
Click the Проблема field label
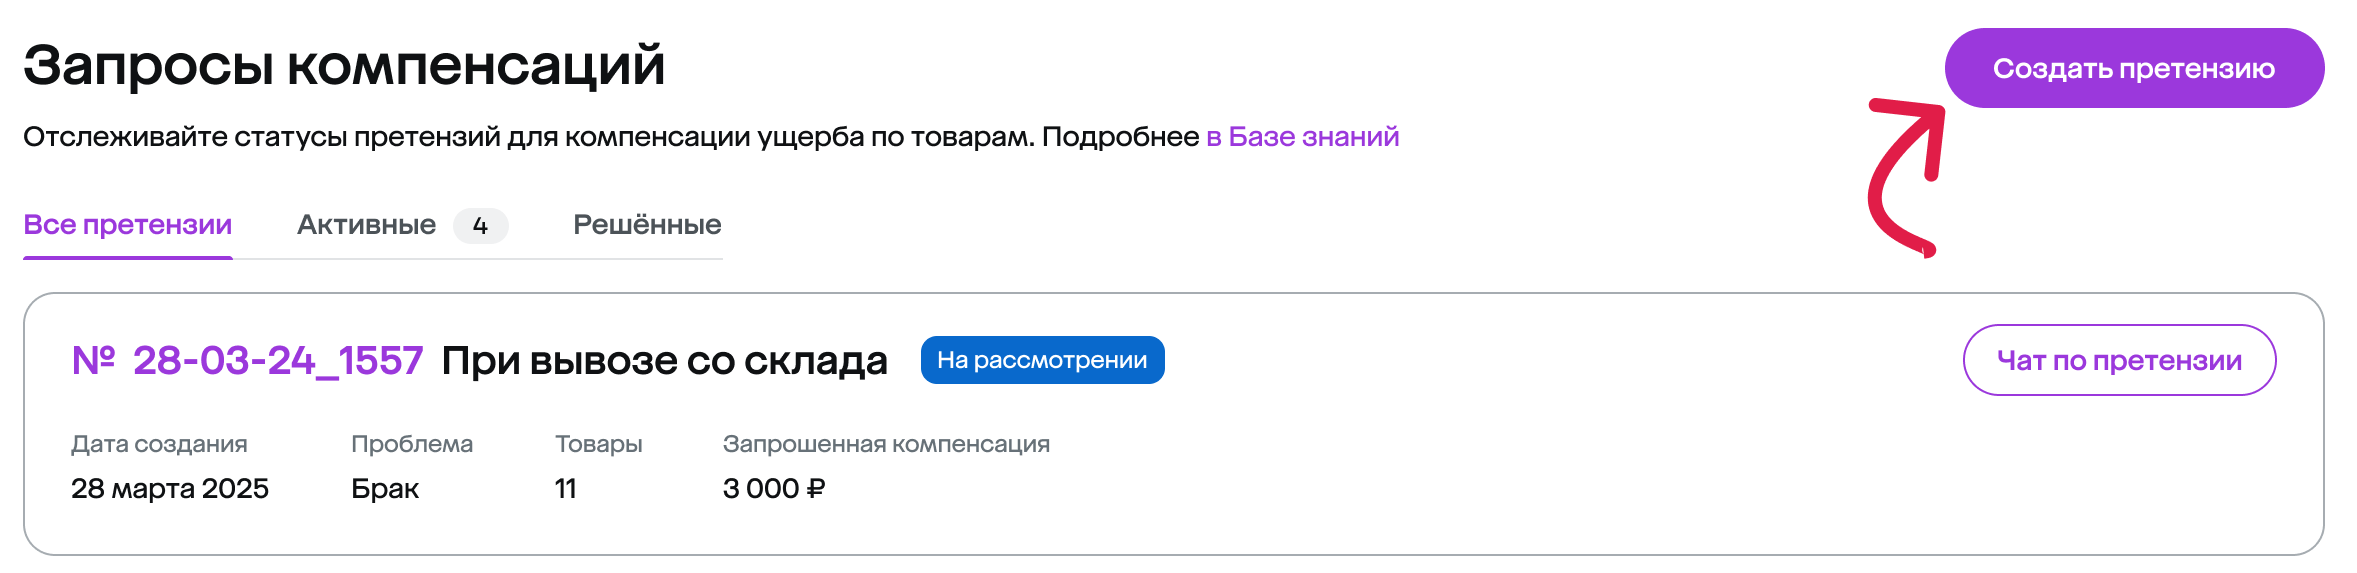tap(412, 444)
